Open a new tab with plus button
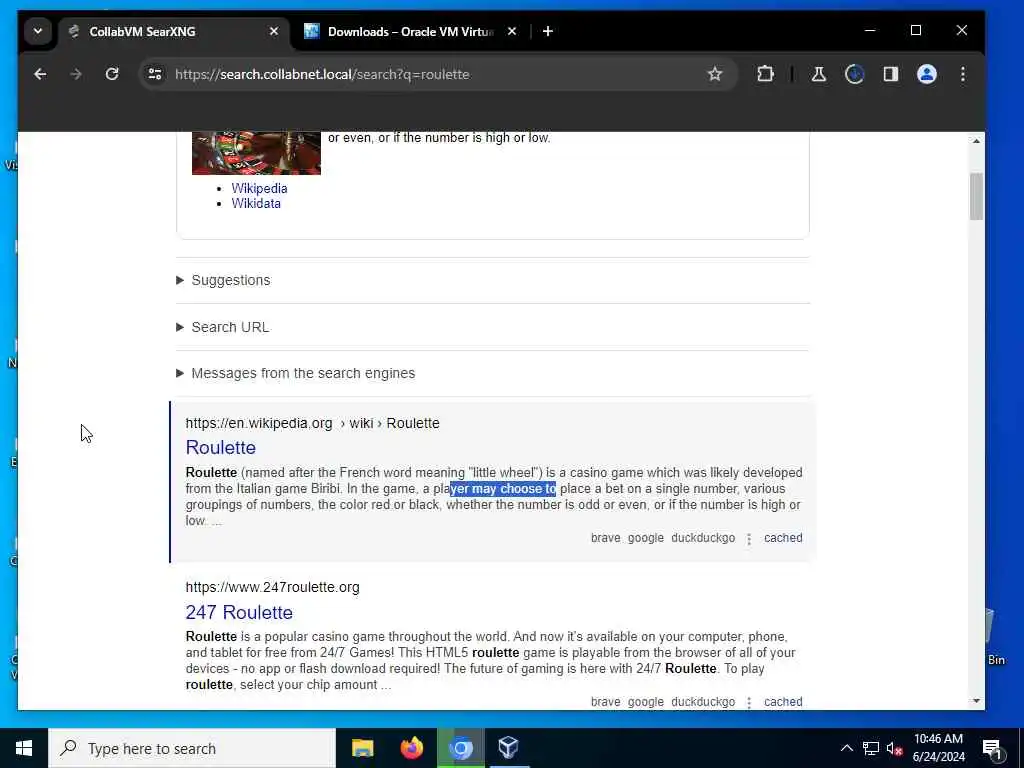The height and width of the screenshot is (768, 1024). click(547, 31)
